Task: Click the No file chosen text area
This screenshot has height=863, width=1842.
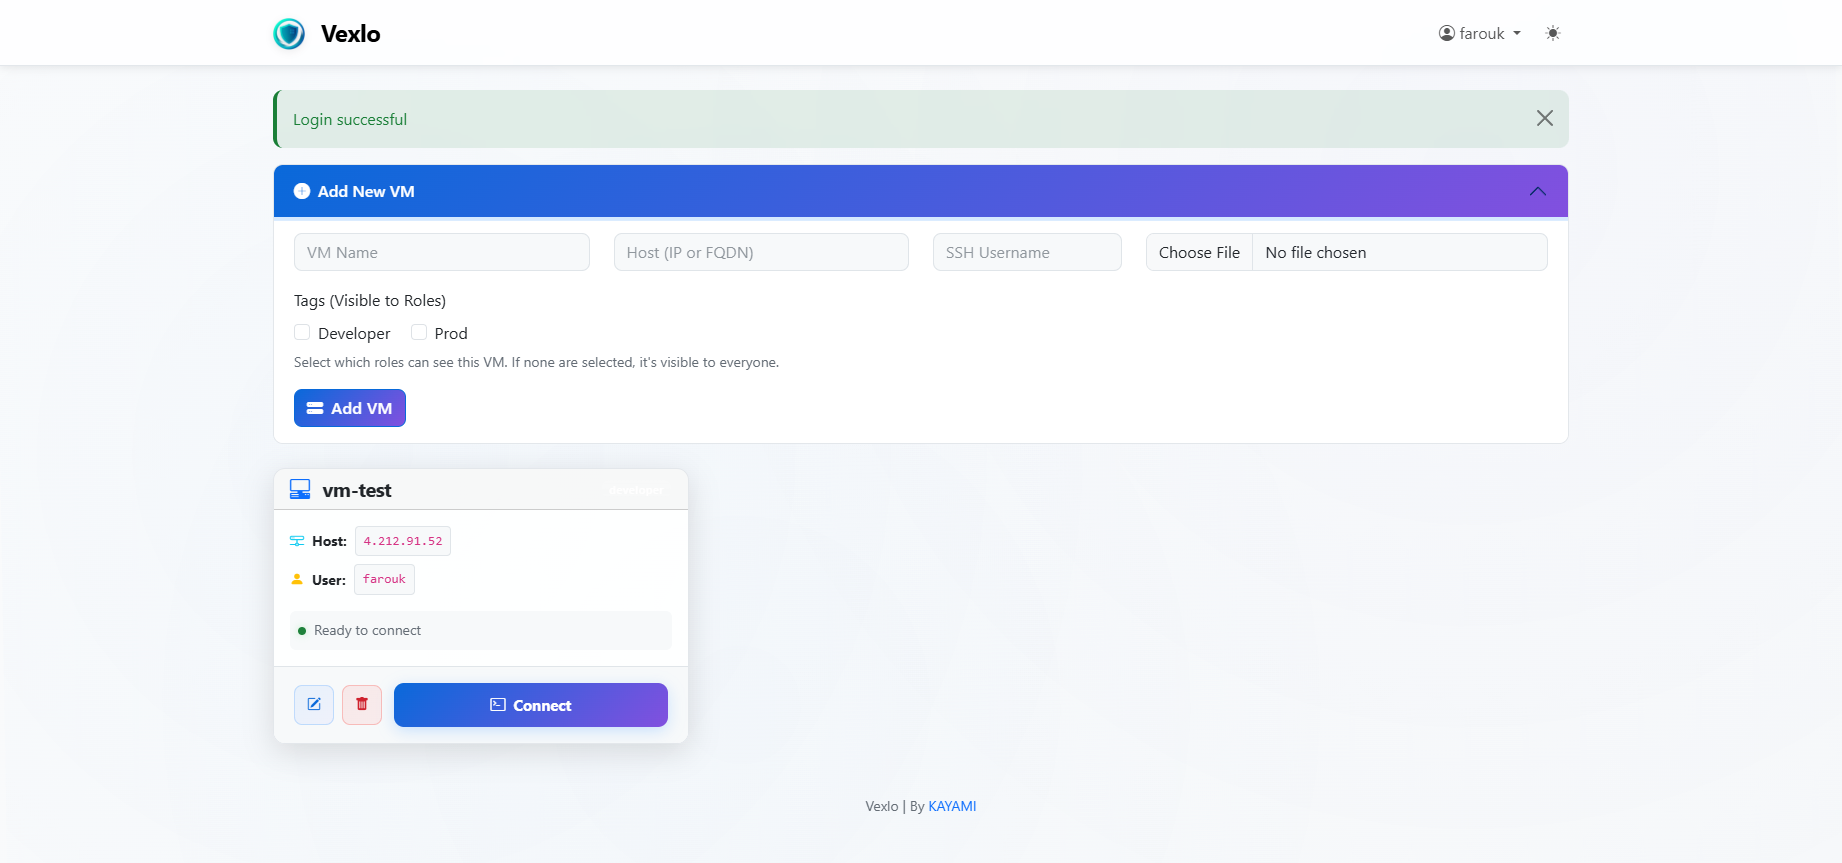Action: coord(1316,252)
